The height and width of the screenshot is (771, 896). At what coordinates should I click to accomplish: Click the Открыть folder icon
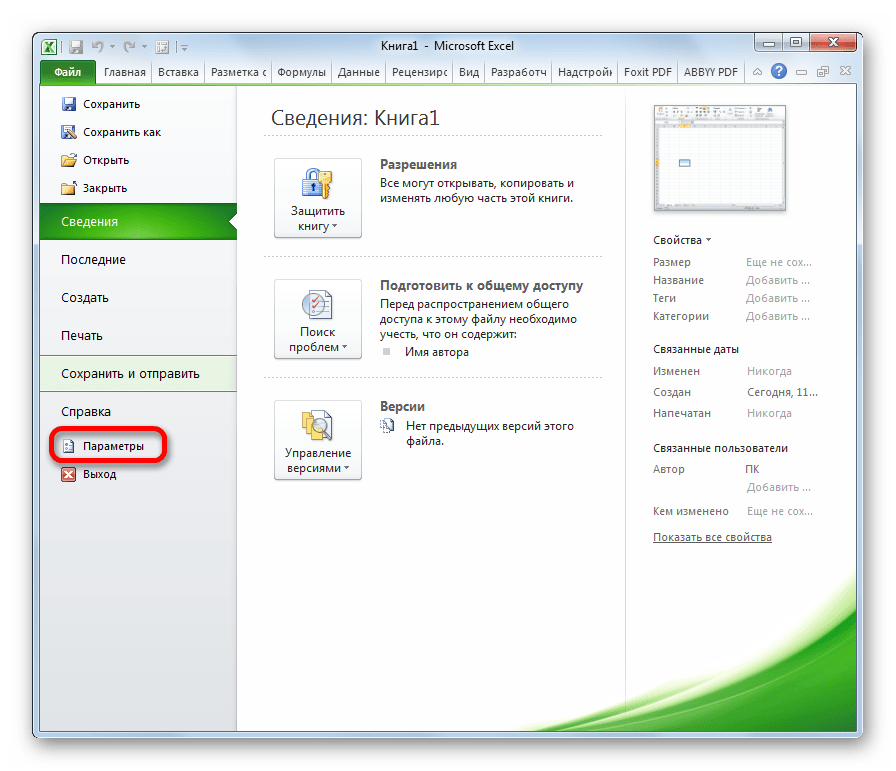69,160
